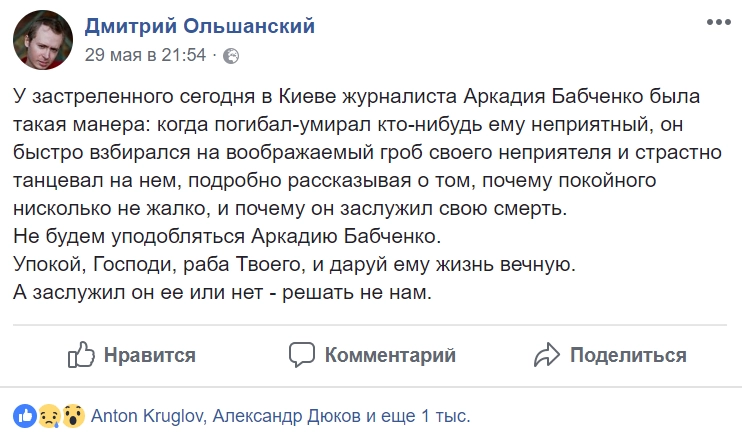Open the post timestamp 29 мая в 21:54
742x442 pixels.
145,56
